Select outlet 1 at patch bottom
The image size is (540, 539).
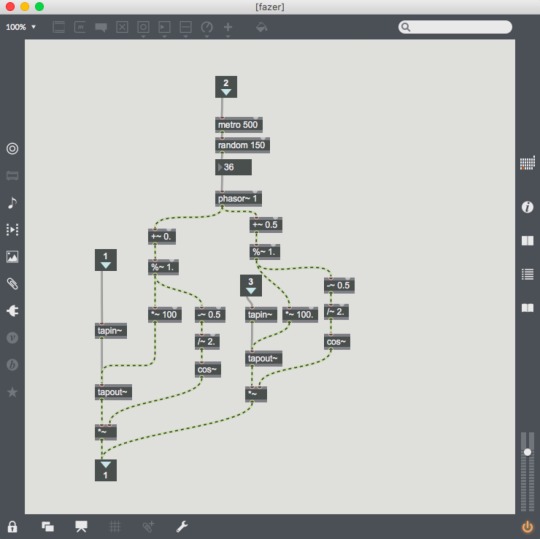106,470
